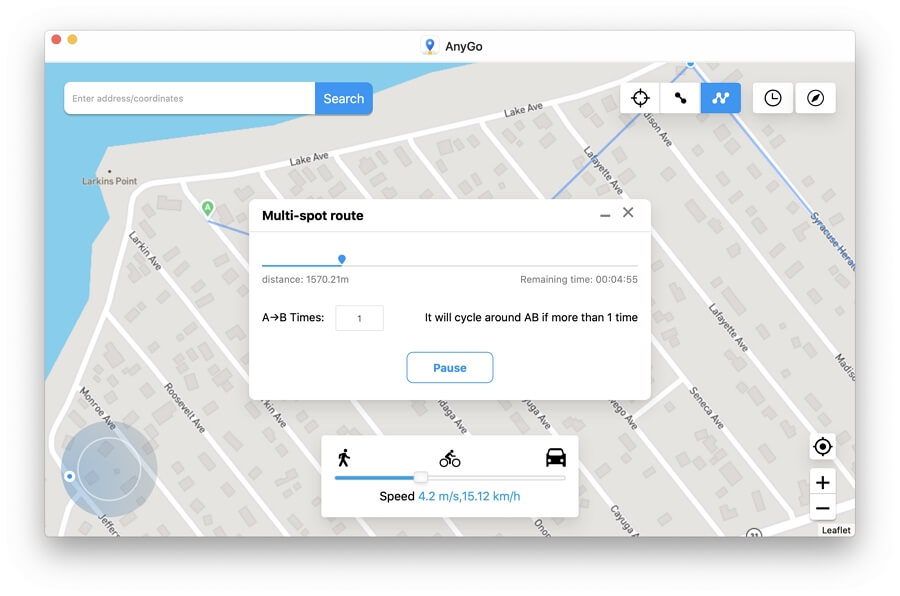Click the route progress marker

pos(342,259)
